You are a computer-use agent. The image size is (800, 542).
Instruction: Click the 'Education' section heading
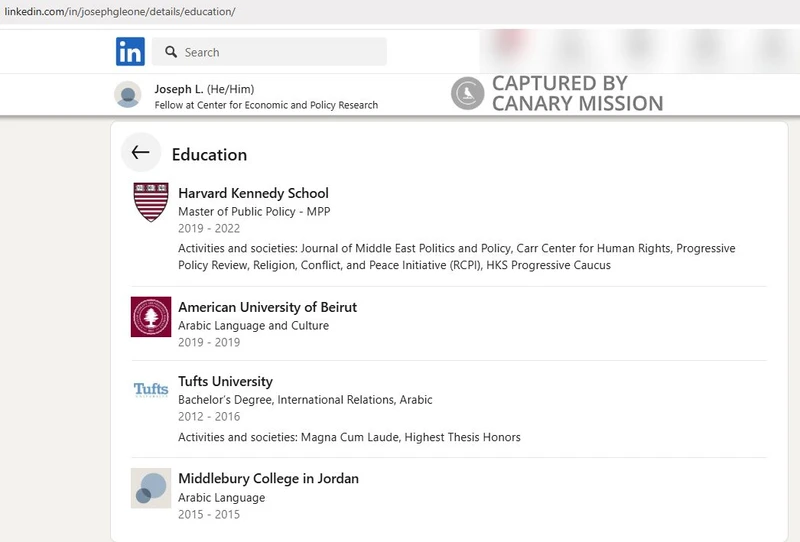pyautogui.click(x=209, y=155)
